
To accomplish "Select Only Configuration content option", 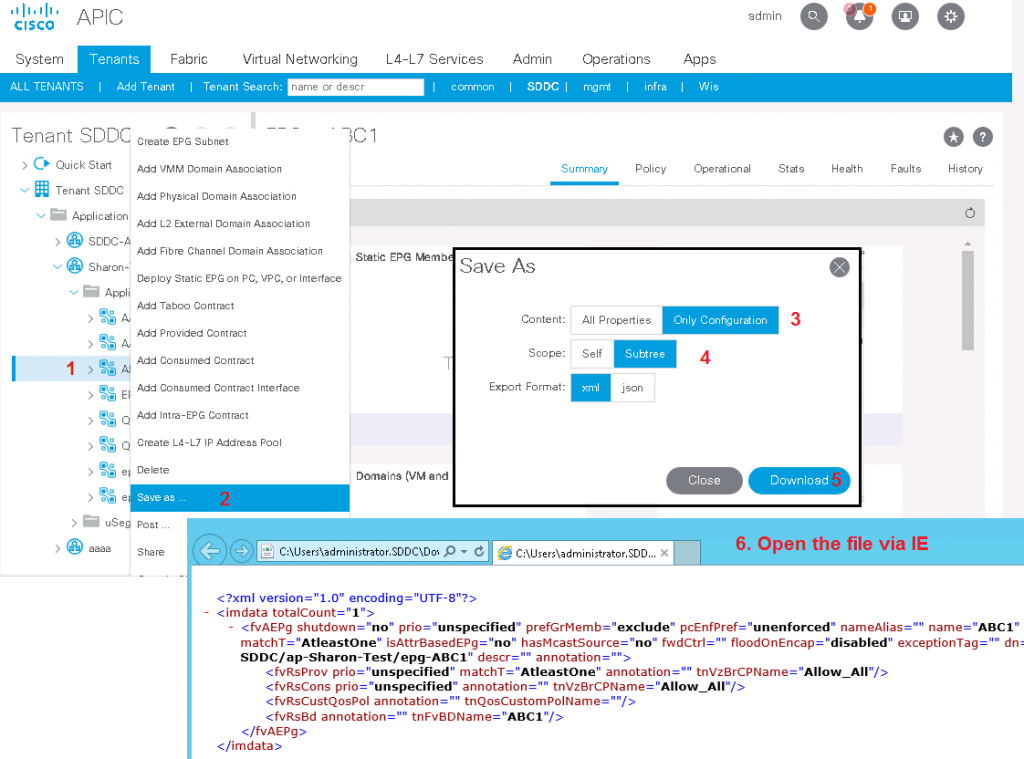I will click(x=720, y=320).
